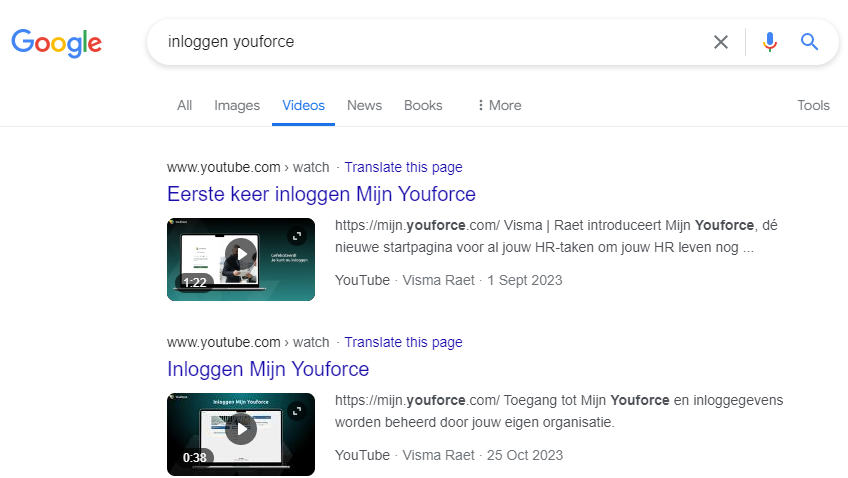Switch to the Books tab
This screenshot has width=848, height=478.
tap(423, 105)
